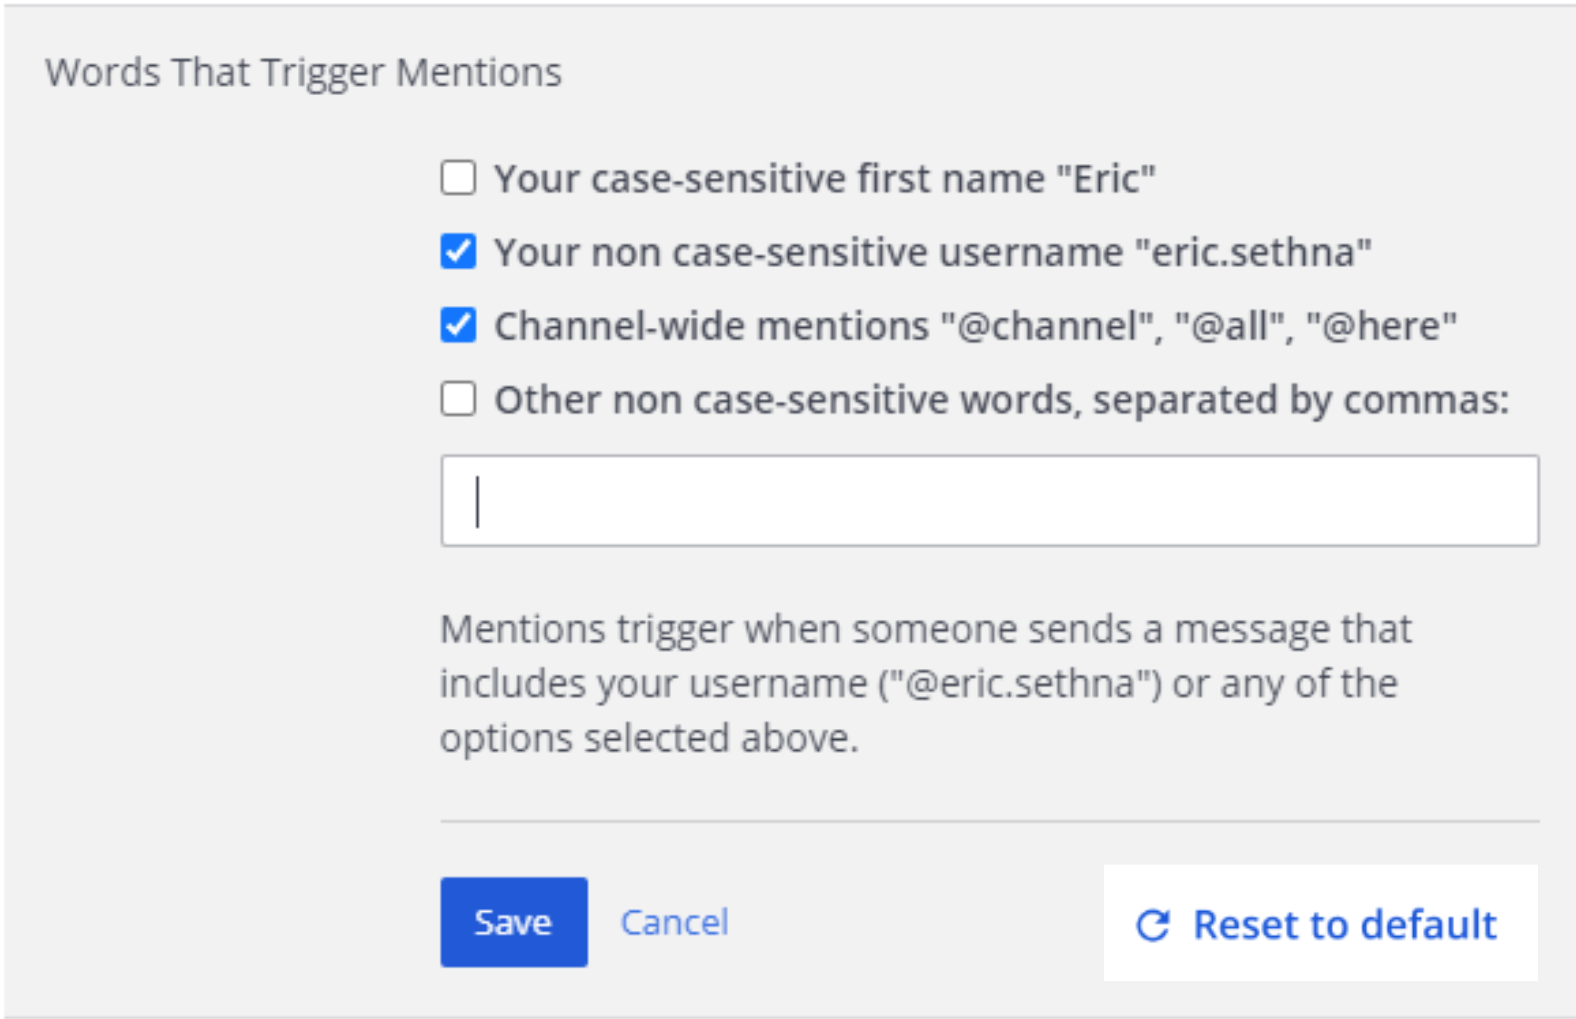Screen dimensions: 1576x1019
Task: Click the quoted "@here" mention in the options
Action: pos(1381,326)
